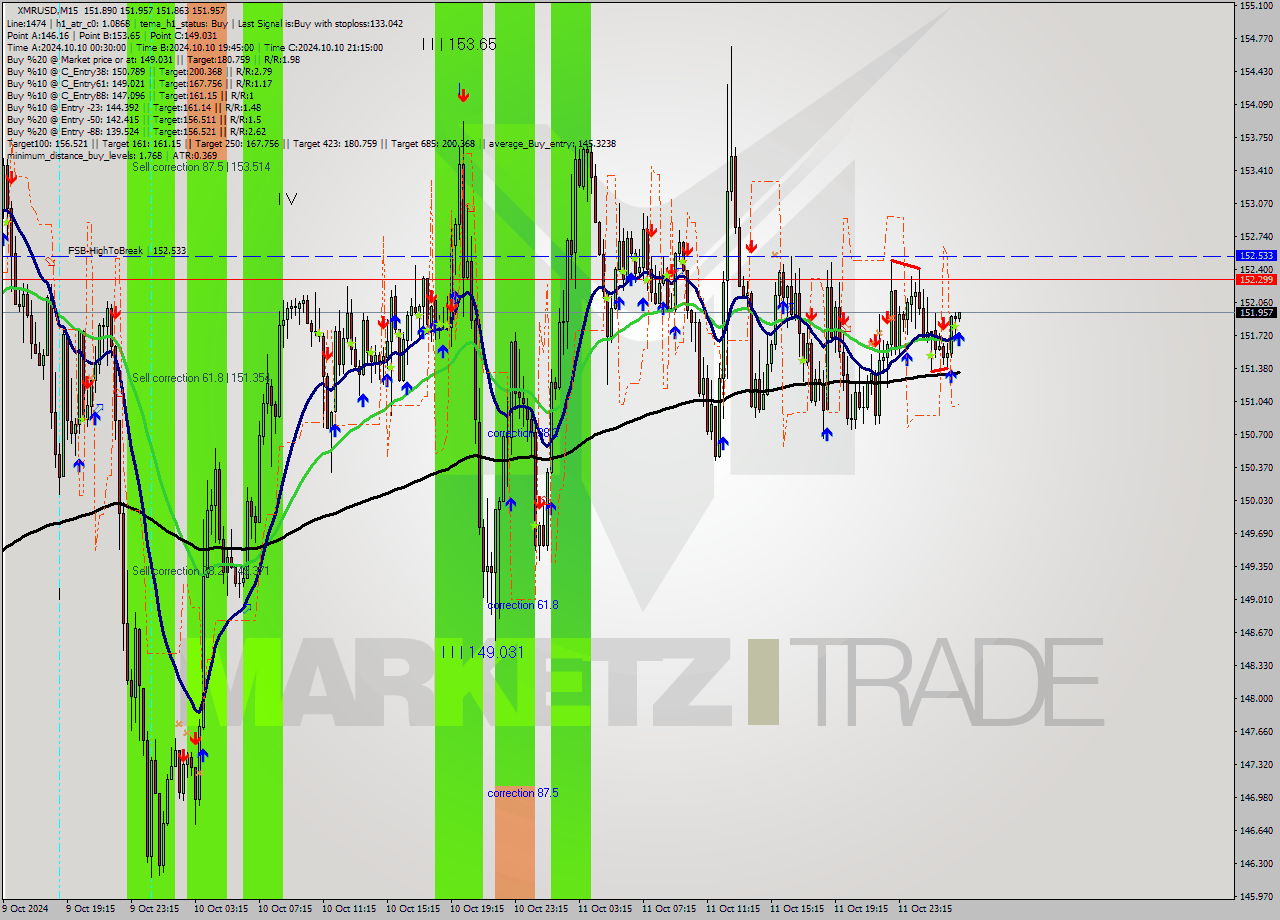Image resolution: width=1280 pixels, height=920 pixels.
Task: Click the 148.000 price axis value
Action: tap(1257, 699)
